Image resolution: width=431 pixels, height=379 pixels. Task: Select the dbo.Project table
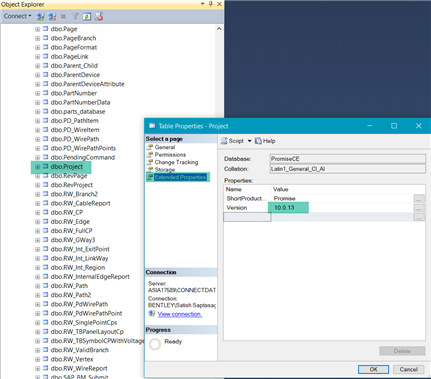pyautogui.click(x=67, y=167)
